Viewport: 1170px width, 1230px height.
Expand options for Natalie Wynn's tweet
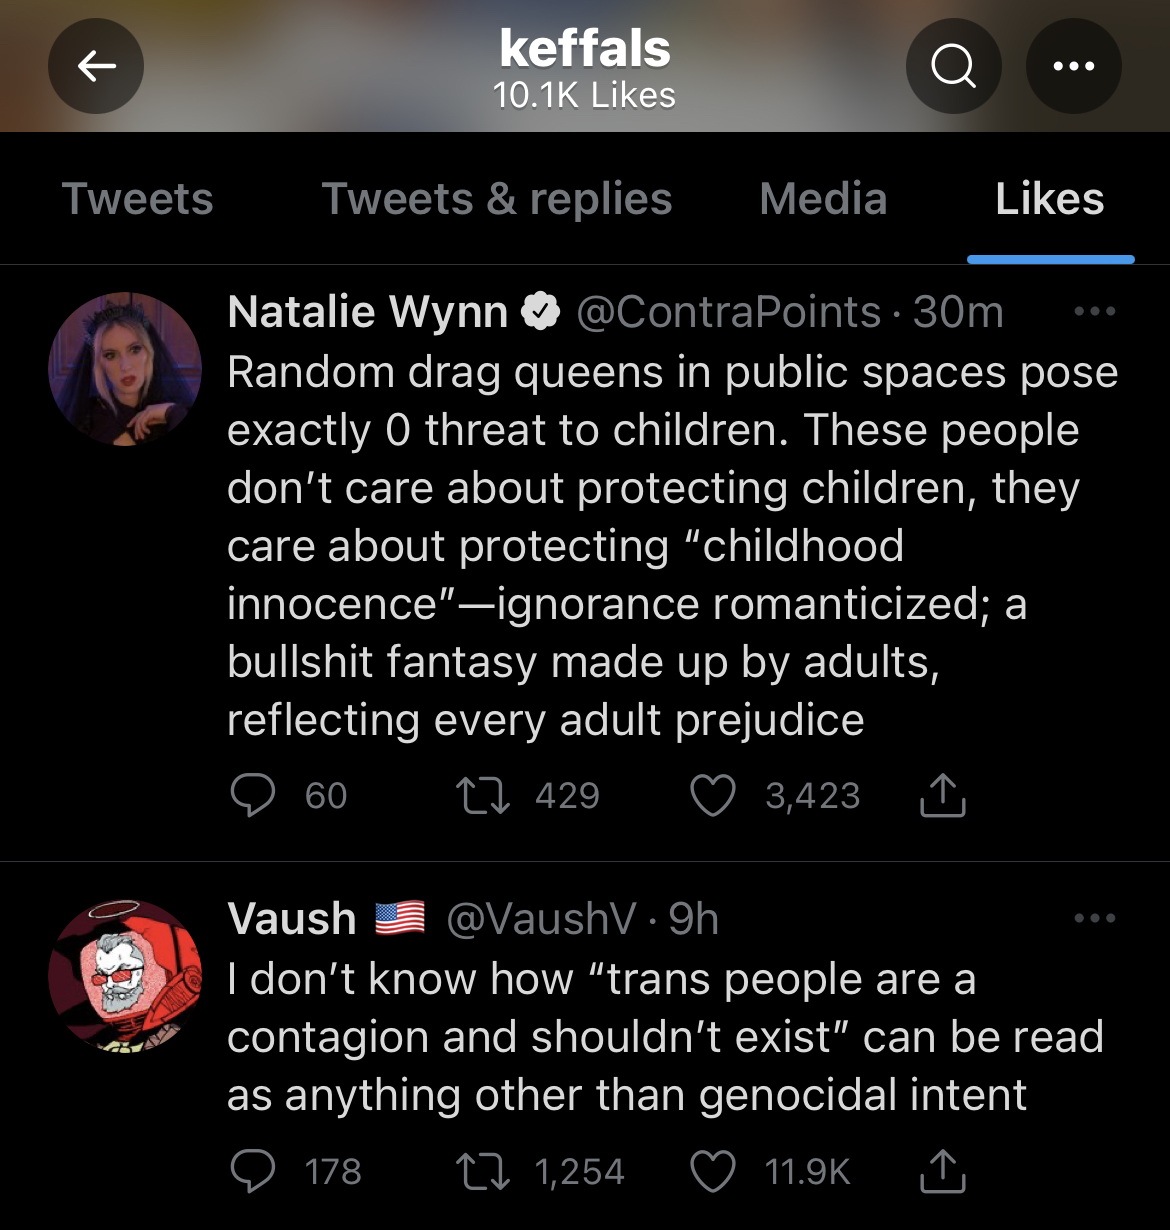point(1094,311)
